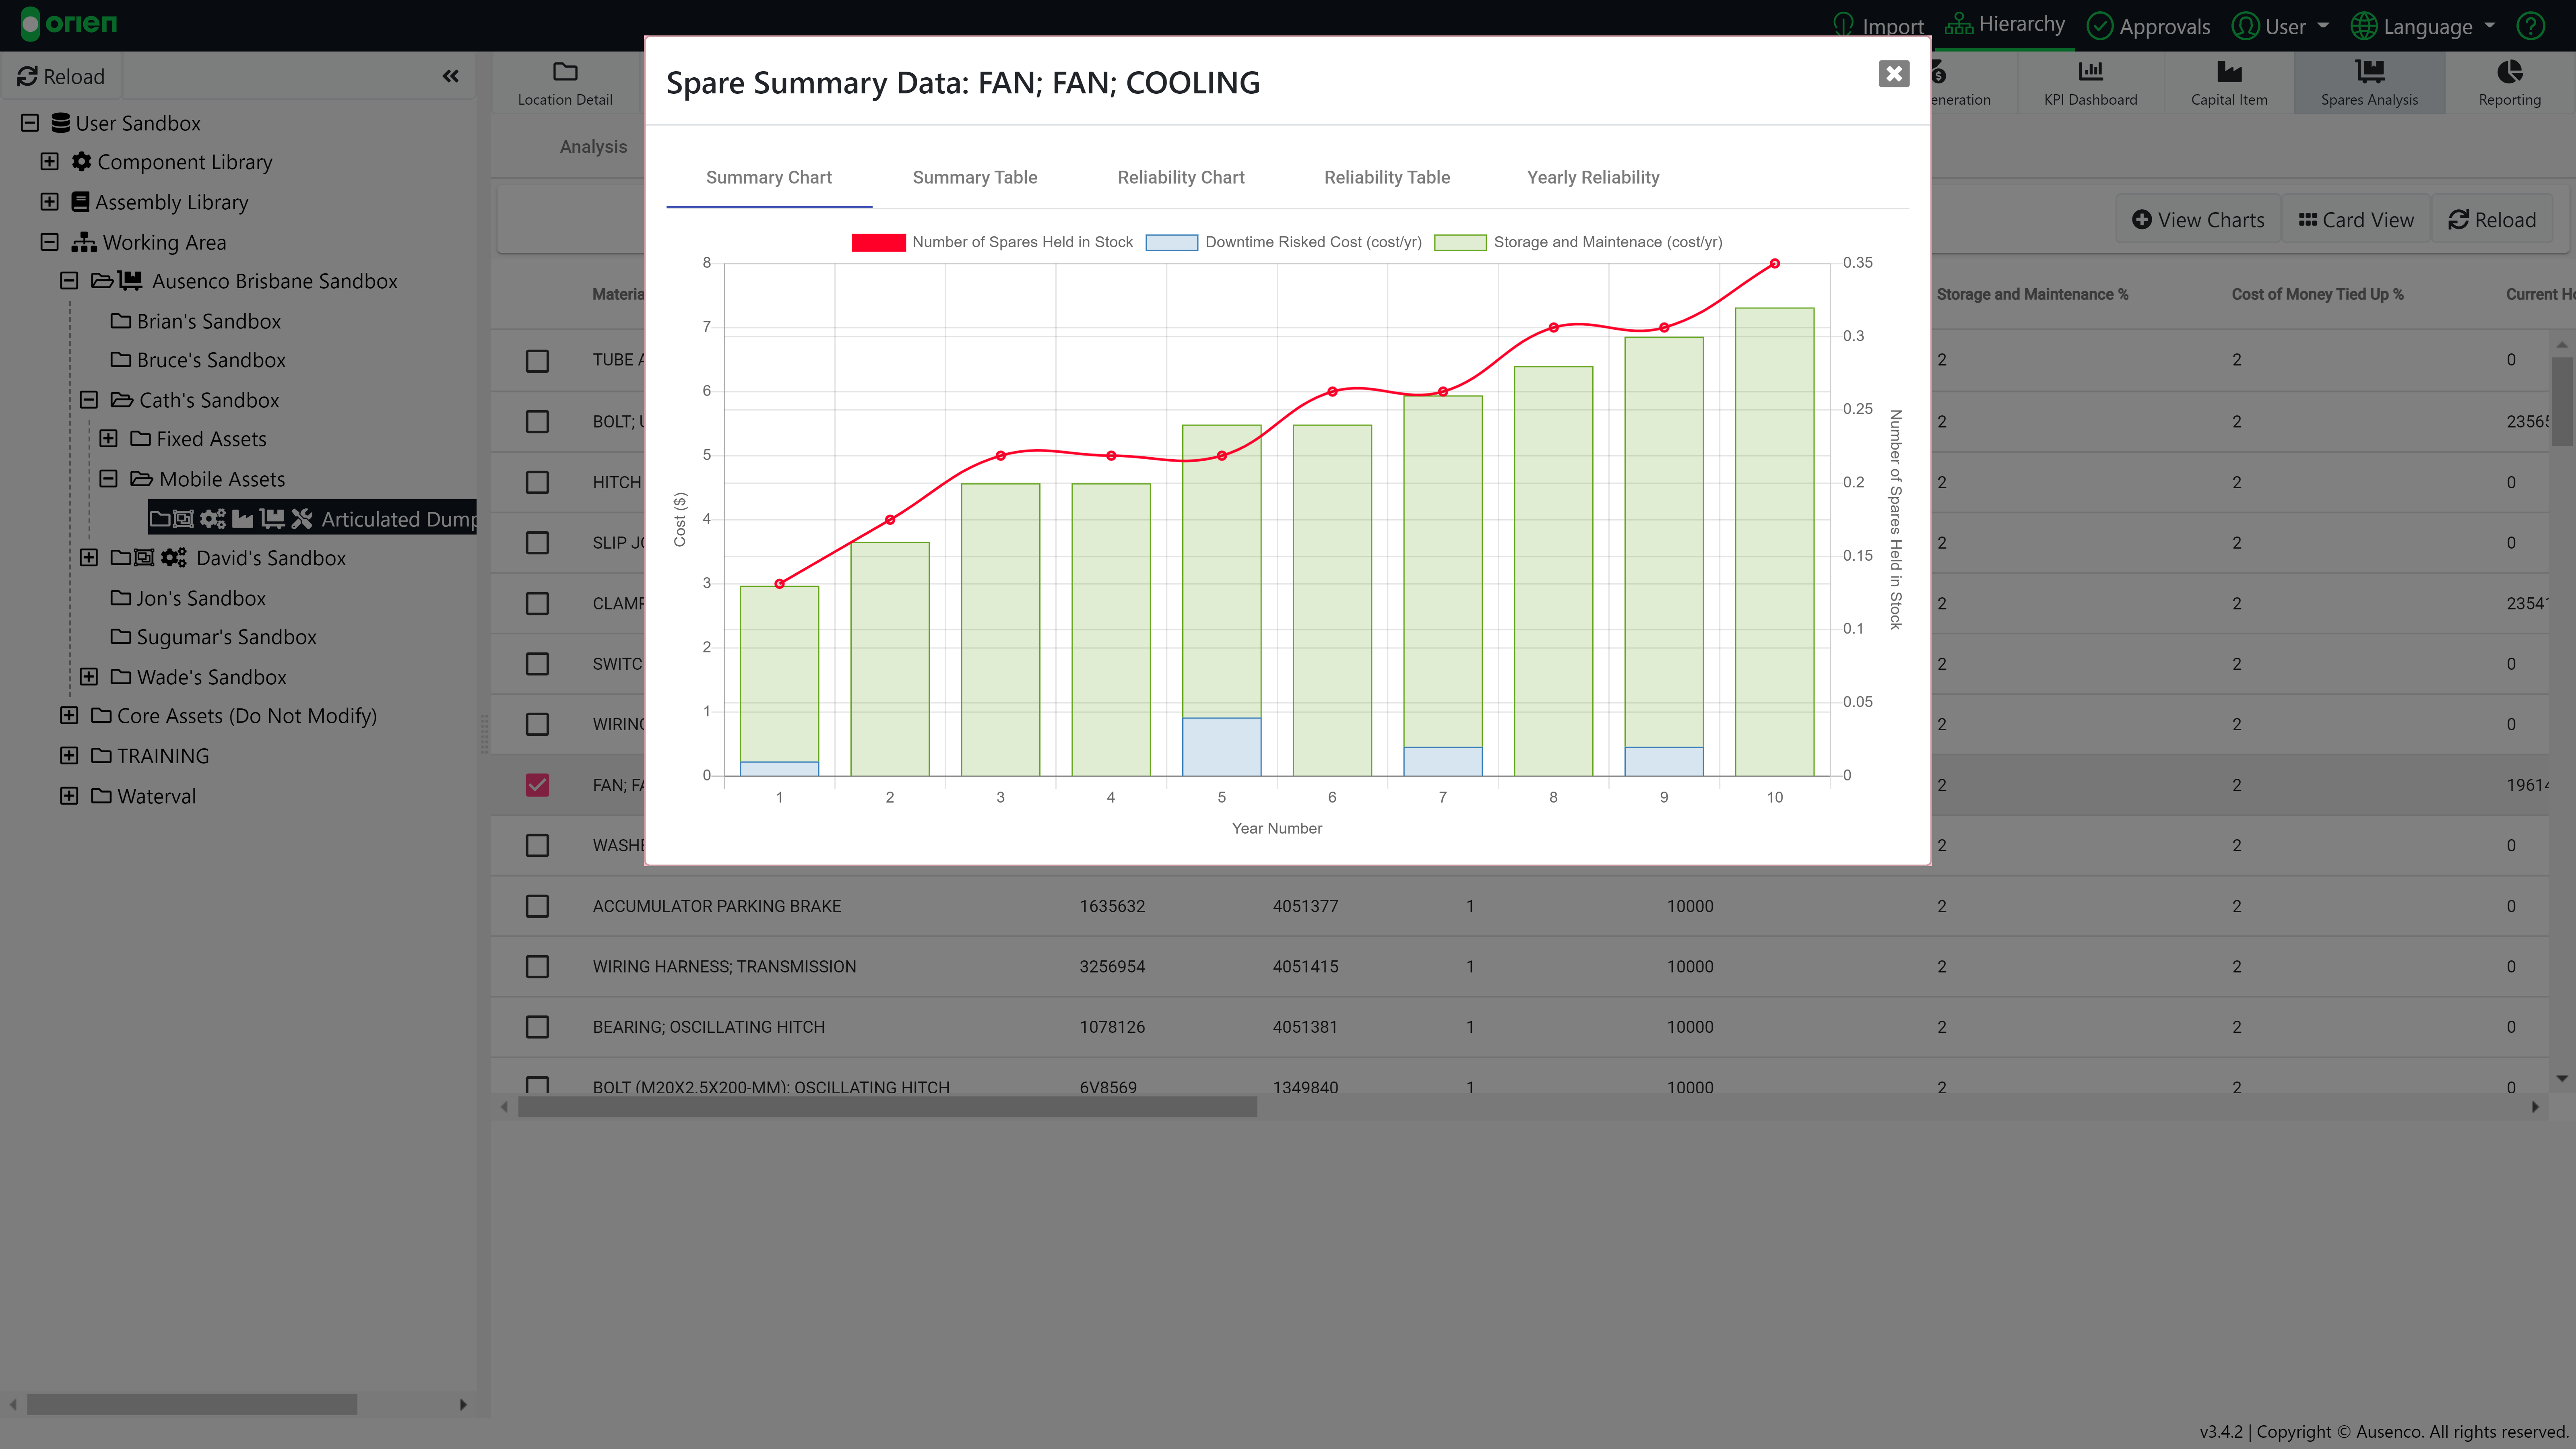Uncheck the FAN row checkbox

[x=537, y=784]
